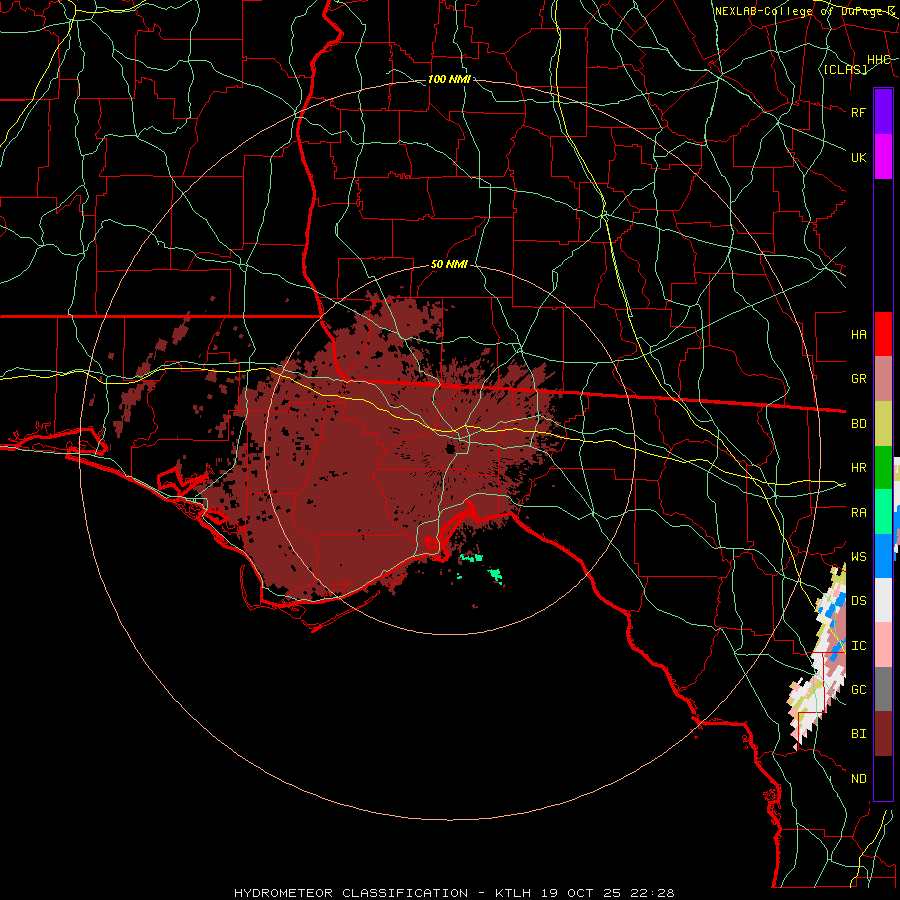Click the Hydrometeor Classification KTLH title caption
900x900 pixels.
pos(455,893)
